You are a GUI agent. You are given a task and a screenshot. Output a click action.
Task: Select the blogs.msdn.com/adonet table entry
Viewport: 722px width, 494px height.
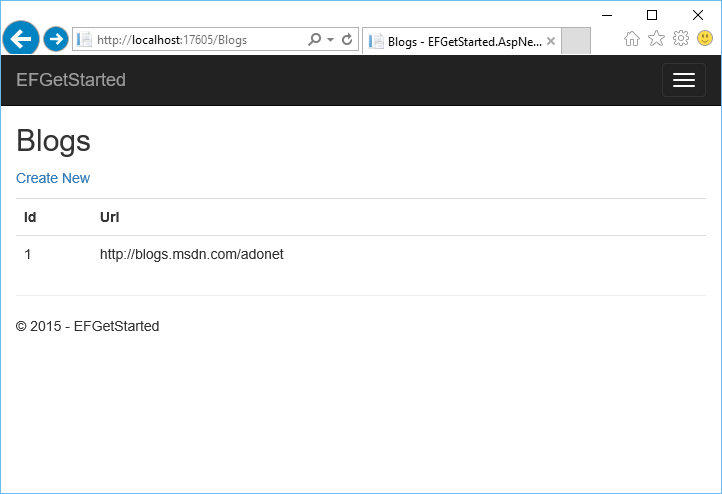(192, 254)
